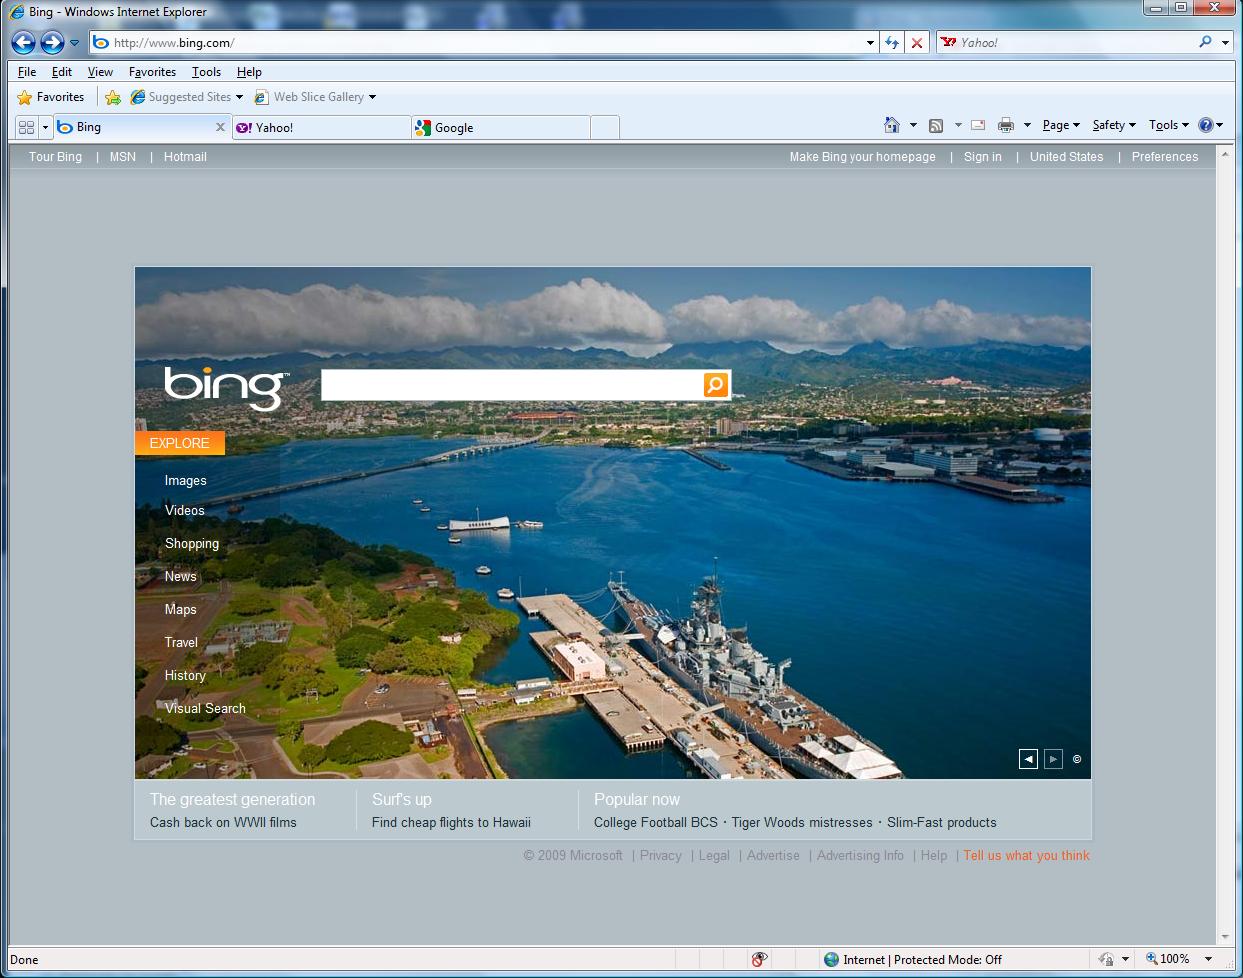Open the Page menu in command bar
This screenshot has width=1243, height=978.
[x=1061, y=125]
